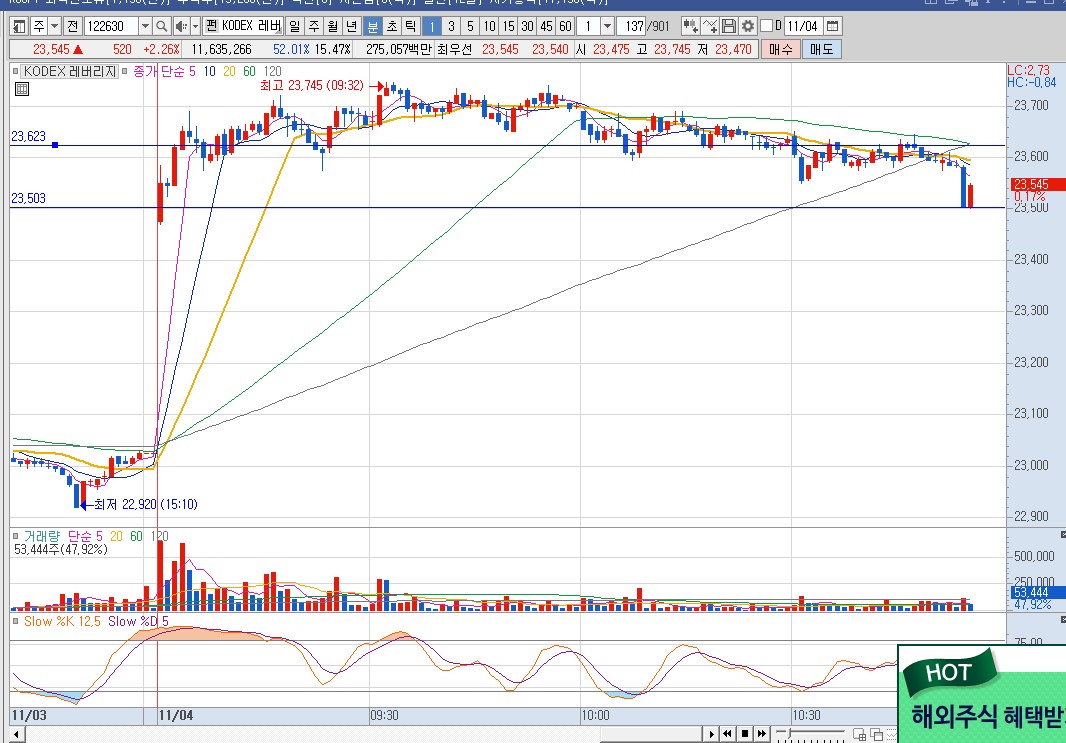Select the 월 (monthly) period tab
Viewport: 1066px width, 743px height.
coord(332,27)
